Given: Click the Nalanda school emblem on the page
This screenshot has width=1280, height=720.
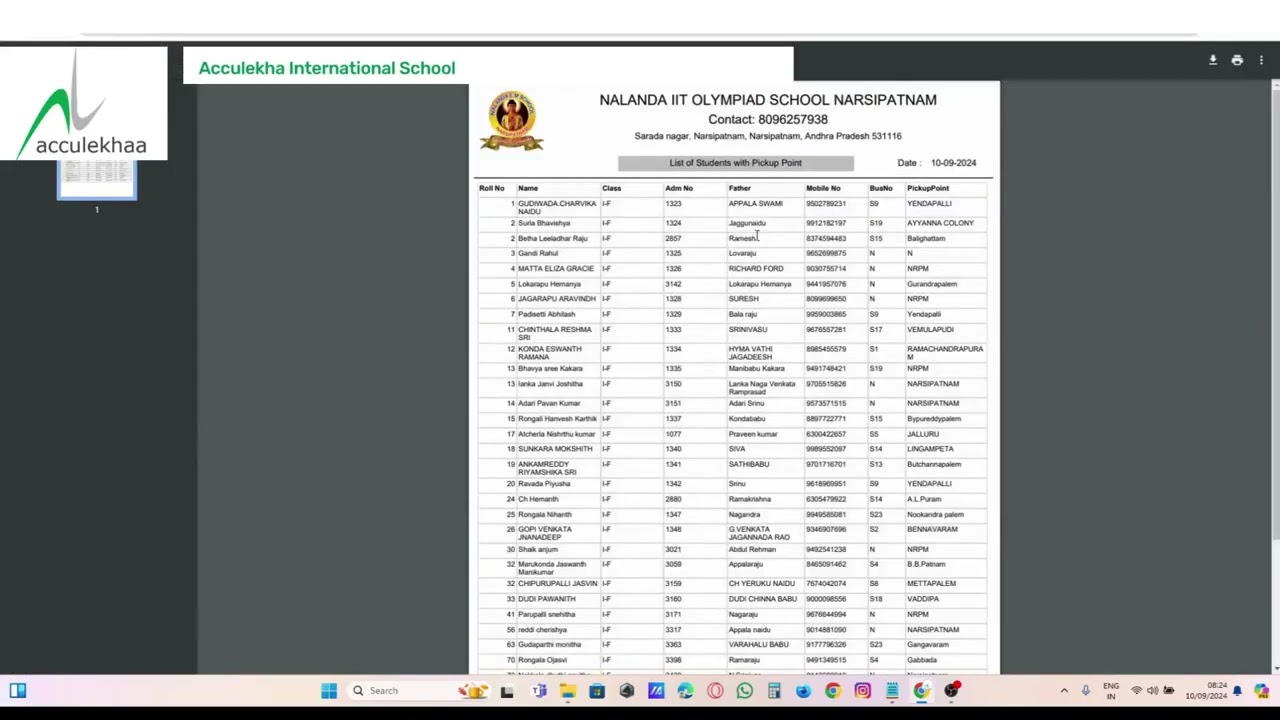Looking at the screenshot, I should 512,122.
